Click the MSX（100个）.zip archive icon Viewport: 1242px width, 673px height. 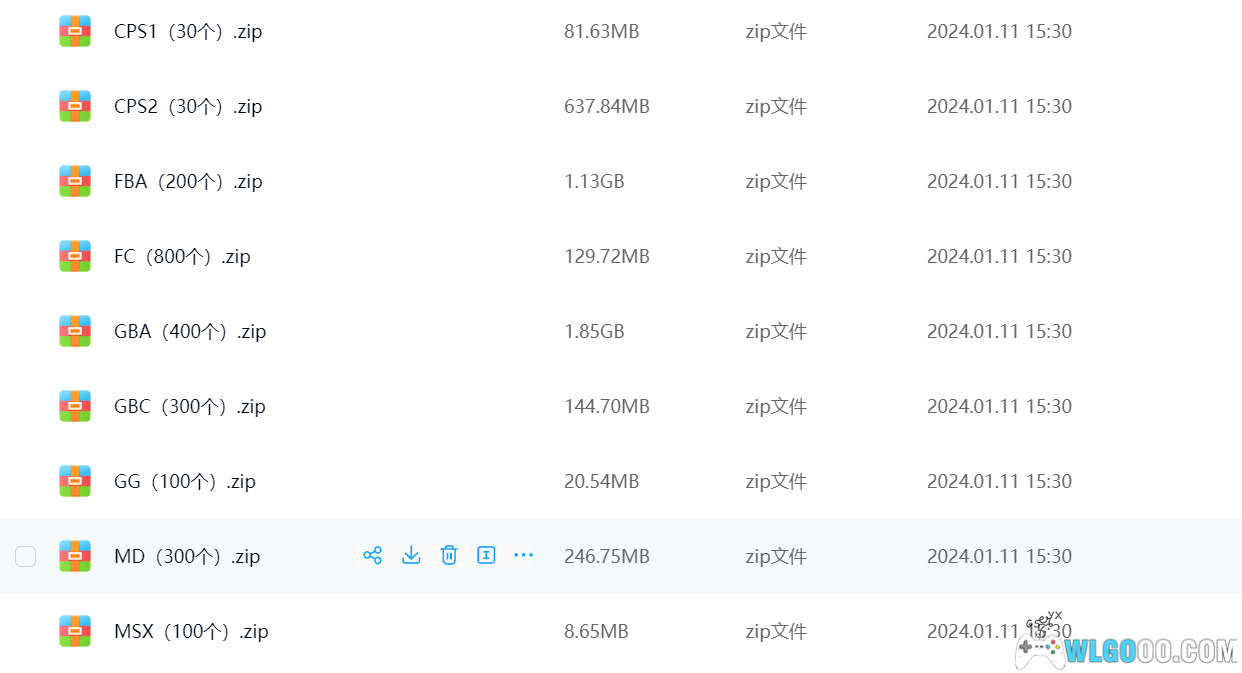(75, 631)
